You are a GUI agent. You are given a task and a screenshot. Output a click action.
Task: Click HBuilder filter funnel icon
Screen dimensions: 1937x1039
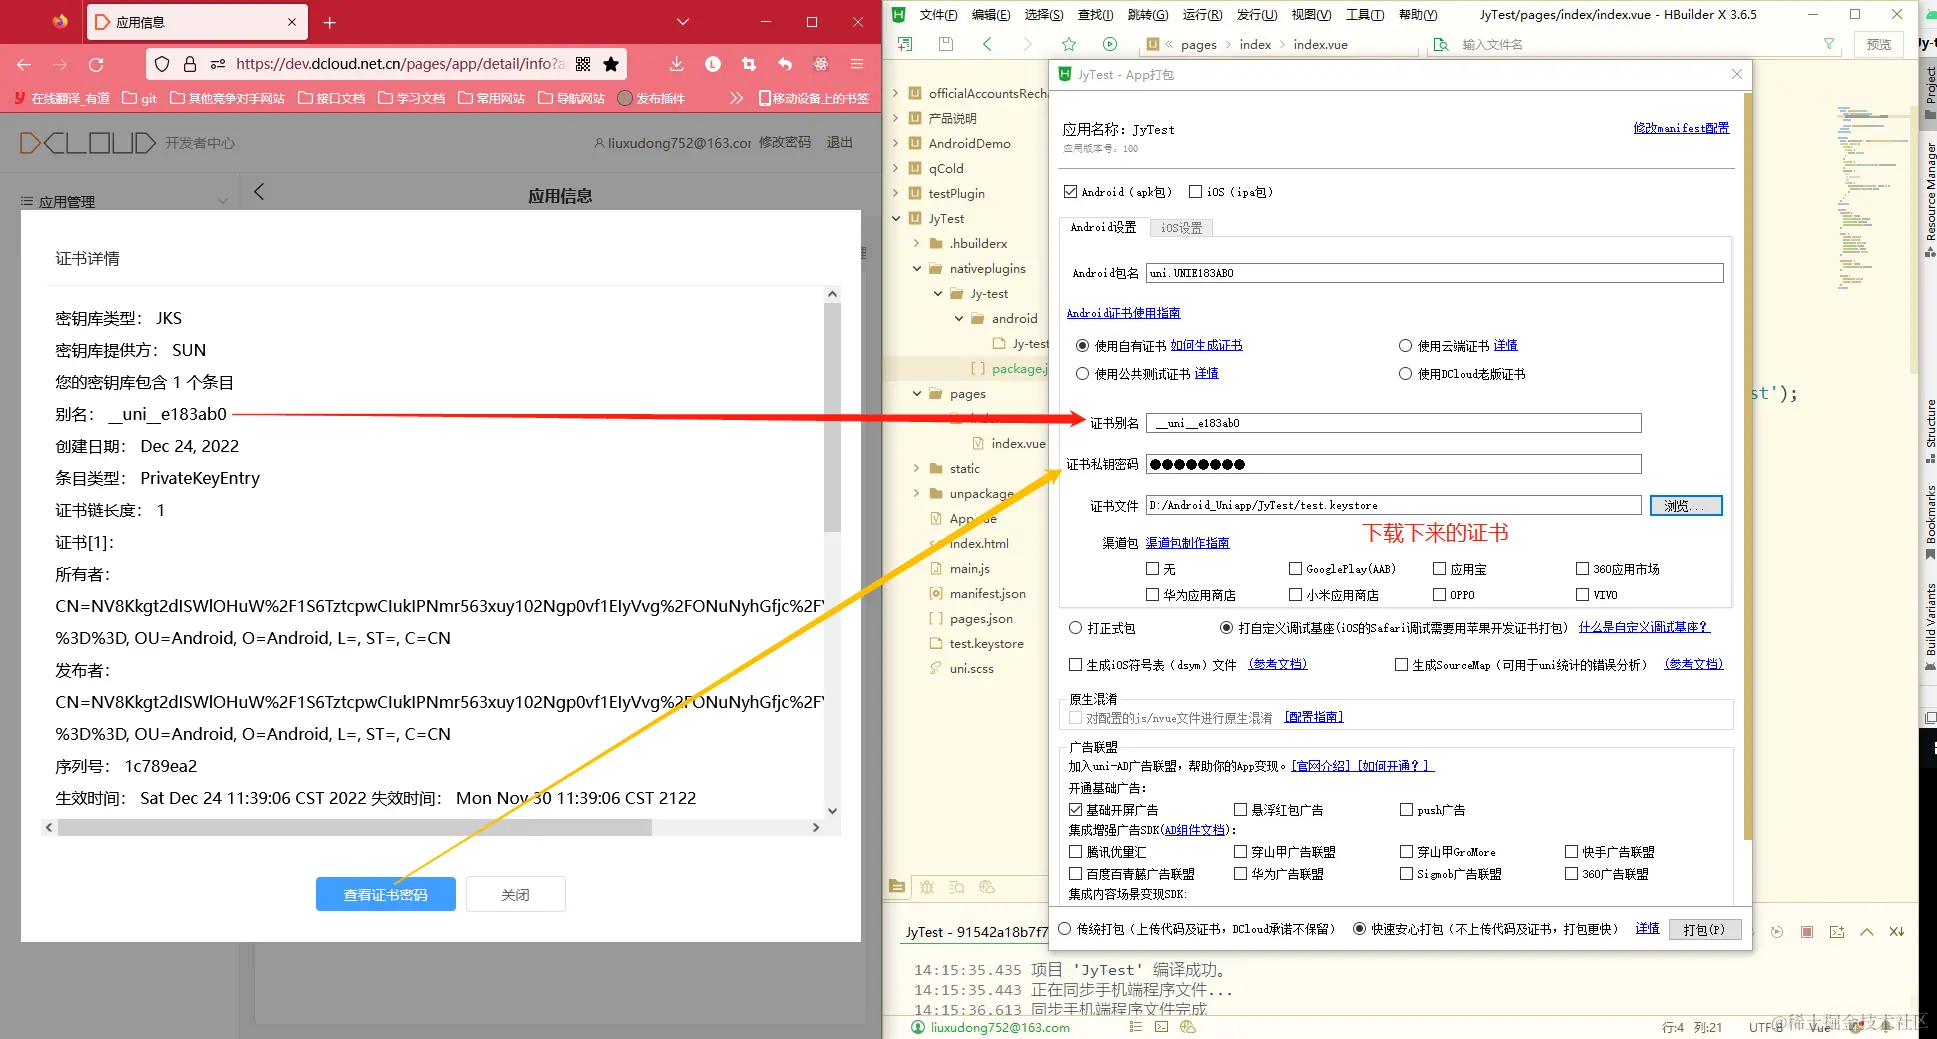1829,44
